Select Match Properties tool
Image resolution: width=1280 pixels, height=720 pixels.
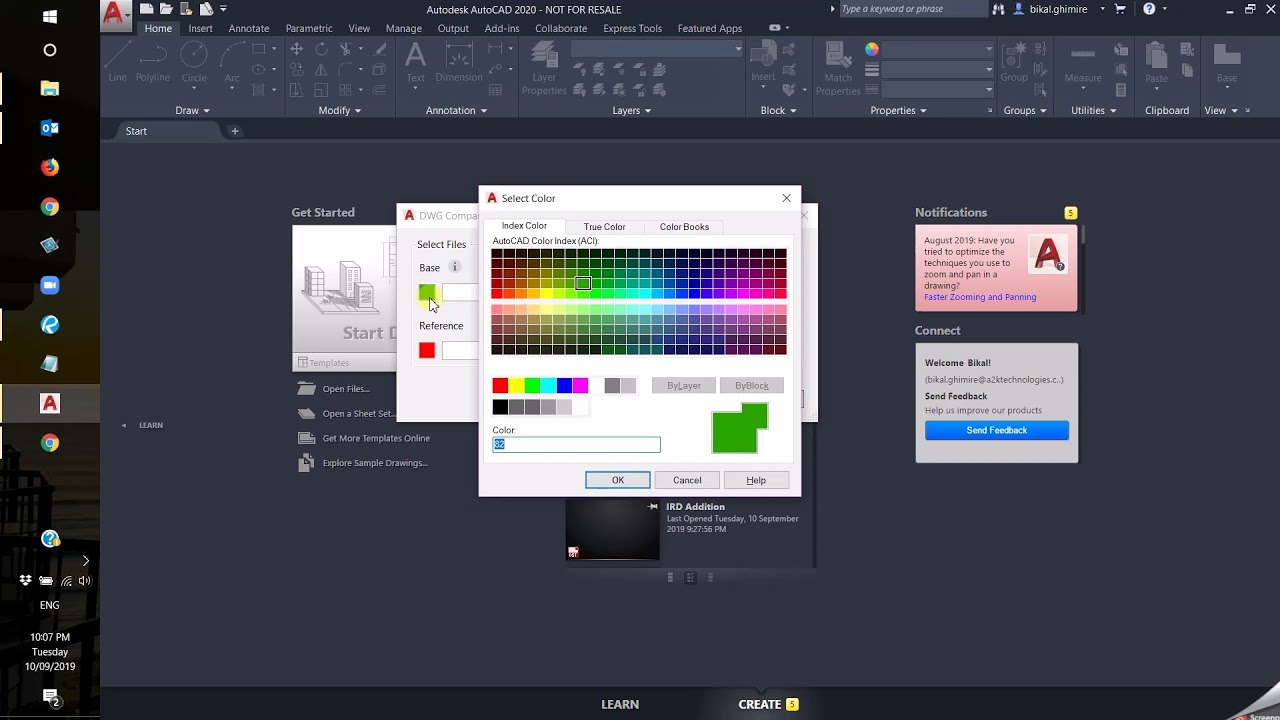[x=838, y=68]
